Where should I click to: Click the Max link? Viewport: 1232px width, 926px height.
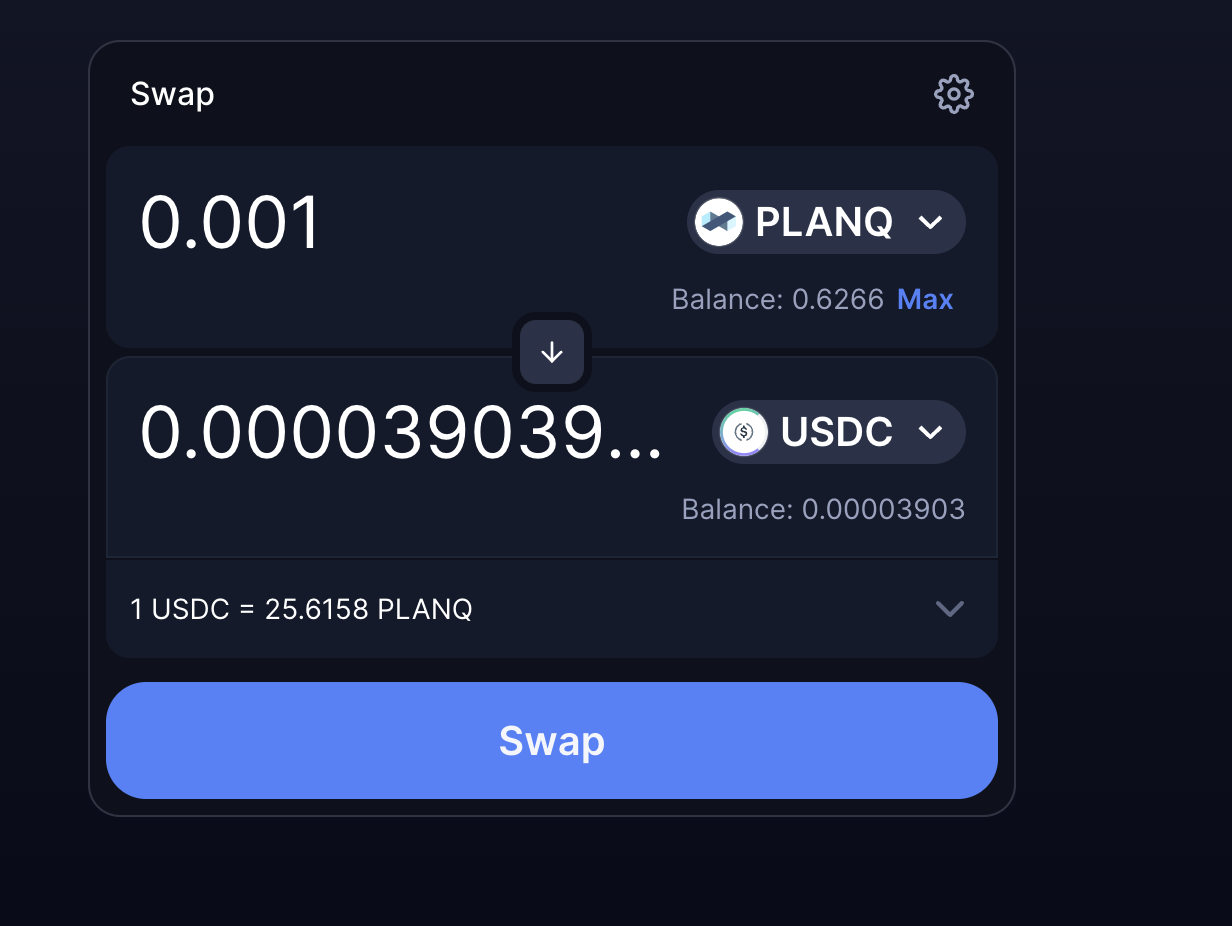(925, 299)
